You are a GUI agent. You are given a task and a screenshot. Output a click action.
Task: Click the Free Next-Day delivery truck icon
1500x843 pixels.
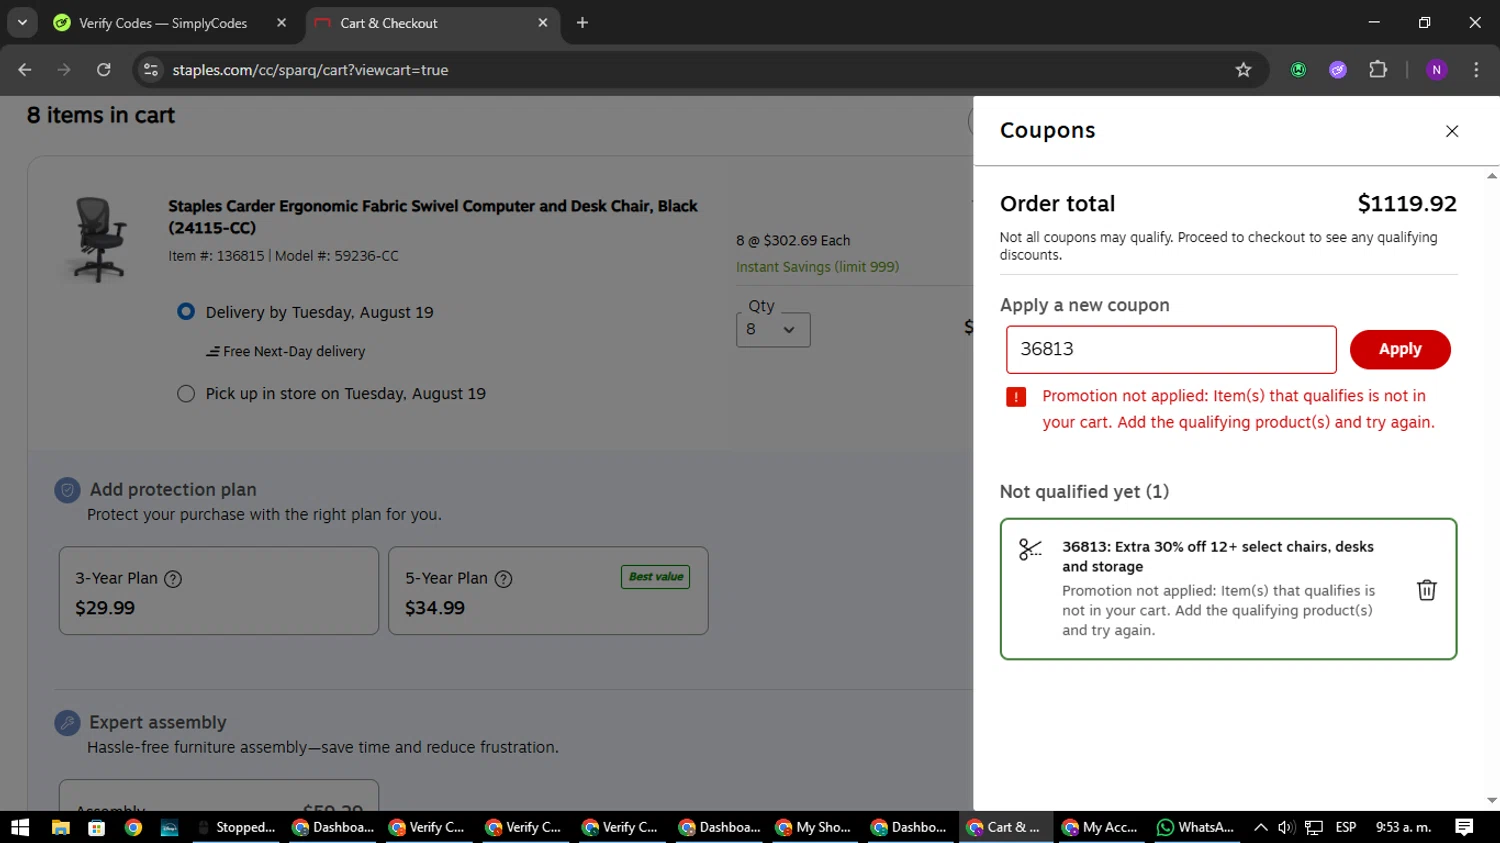point(213,352)
